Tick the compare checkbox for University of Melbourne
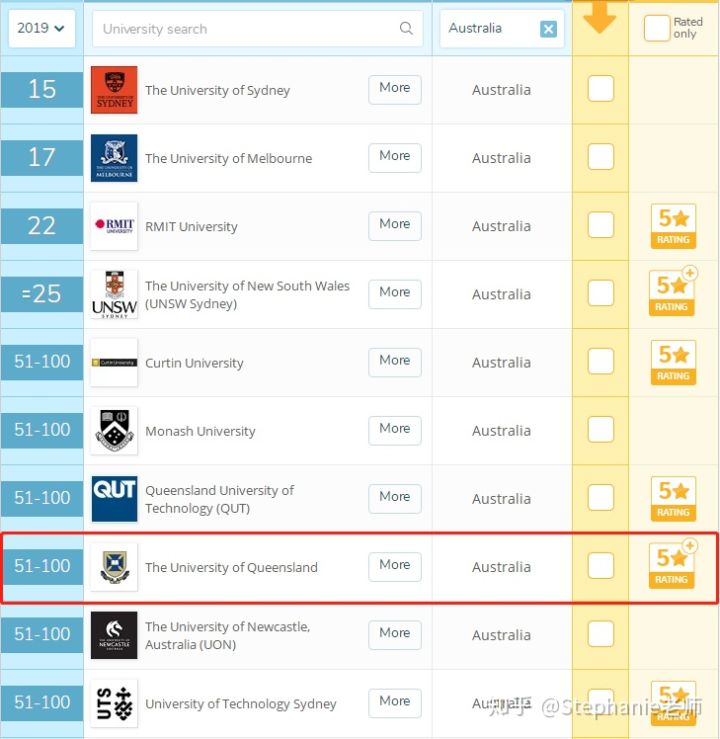The height and width of the screenshot is (739, 720). [601, 157]
